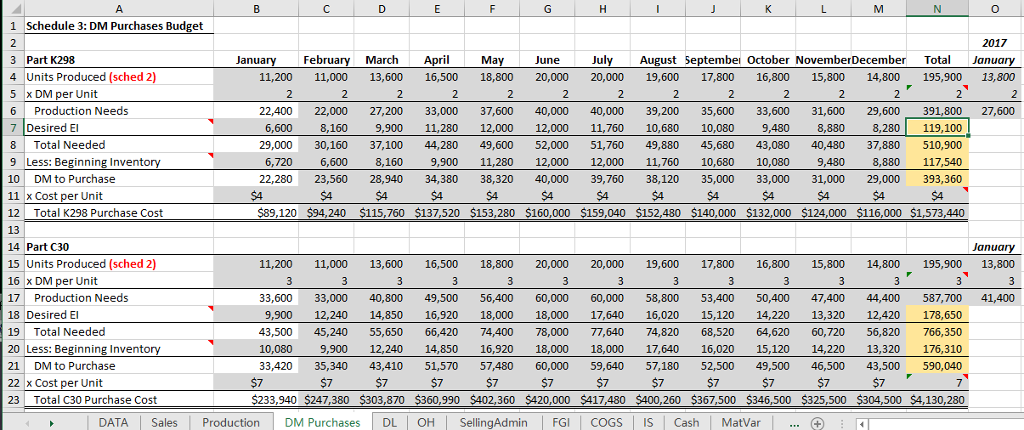1024x430 pixels.
Task: Select row 7 header
Action: pyautogui.click(x=11, y=127)
